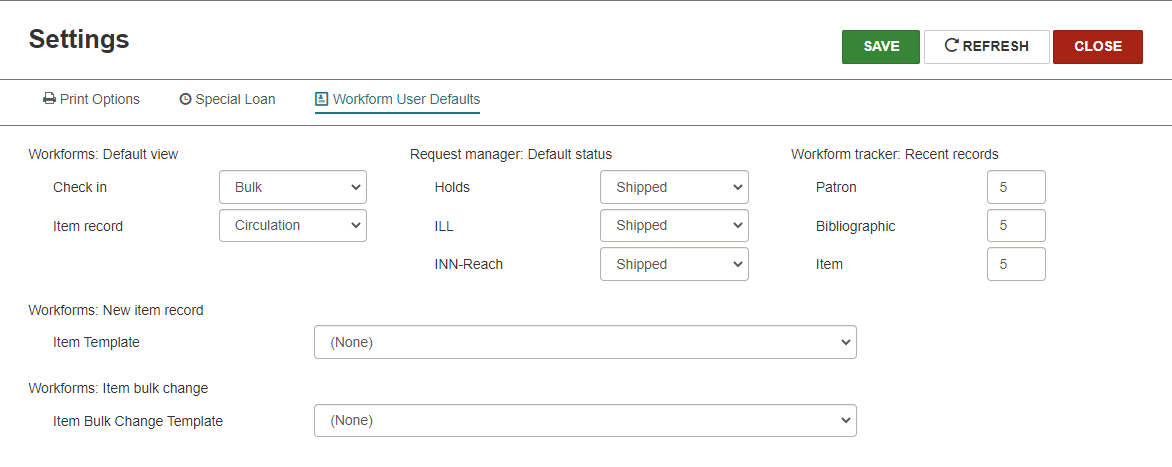This screenshot has height=467, width=1172.
Task: Open the Holds default status dropdown
Action: click(674, 187)
